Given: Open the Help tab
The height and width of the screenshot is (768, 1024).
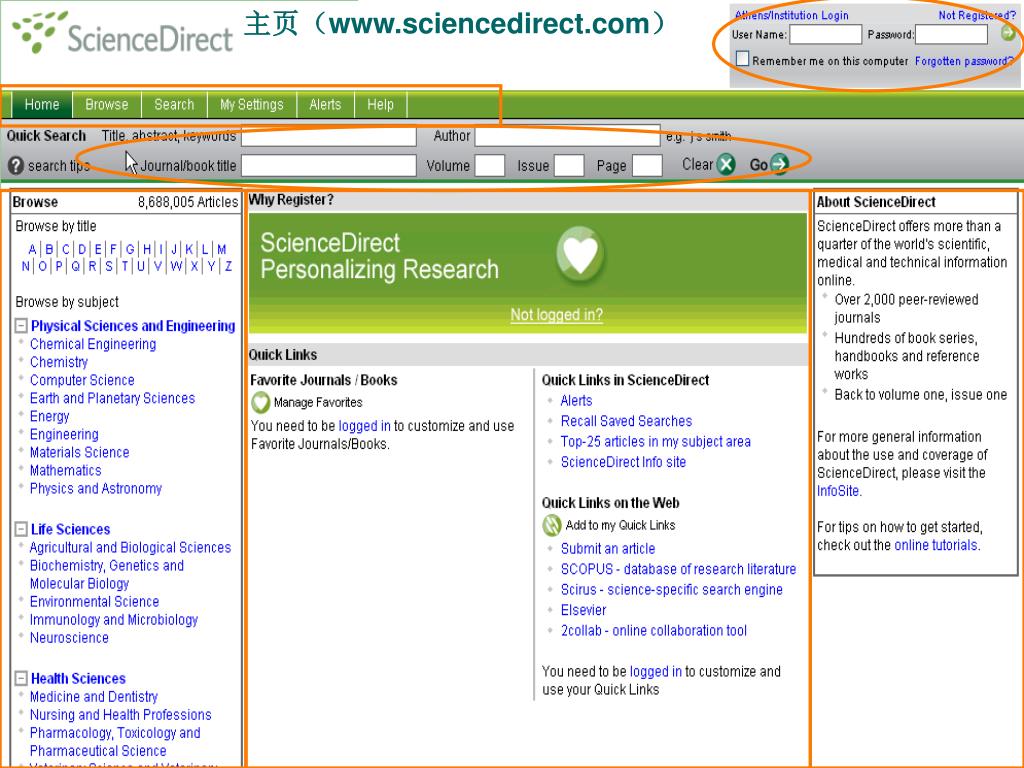Looking at the screenshot, I should click(380, 104).
